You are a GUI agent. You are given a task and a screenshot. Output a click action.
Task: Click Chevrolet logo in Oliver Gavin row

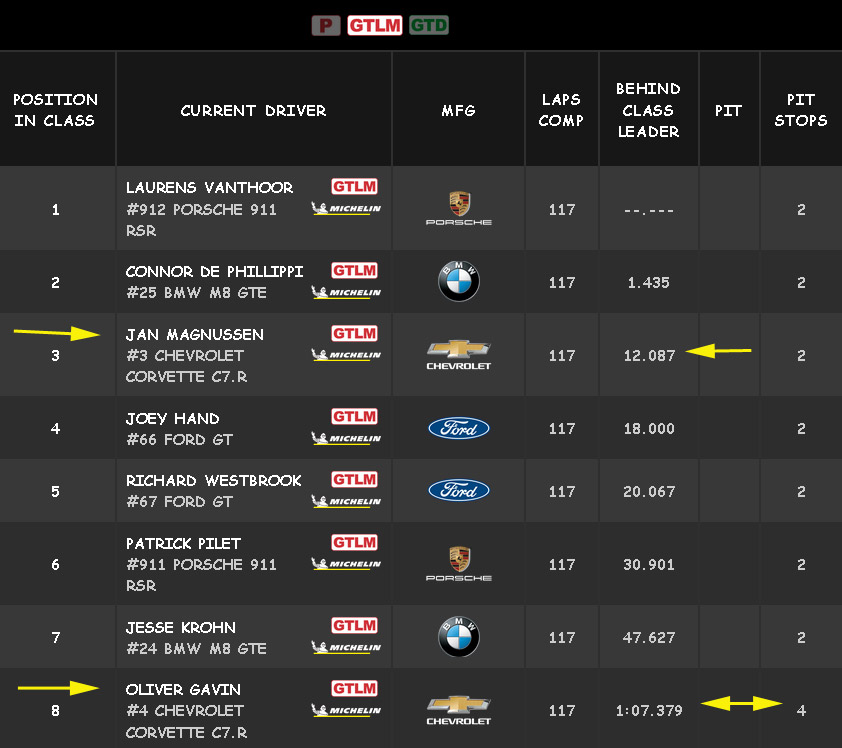pyautogui.click(x=458, y=710)
